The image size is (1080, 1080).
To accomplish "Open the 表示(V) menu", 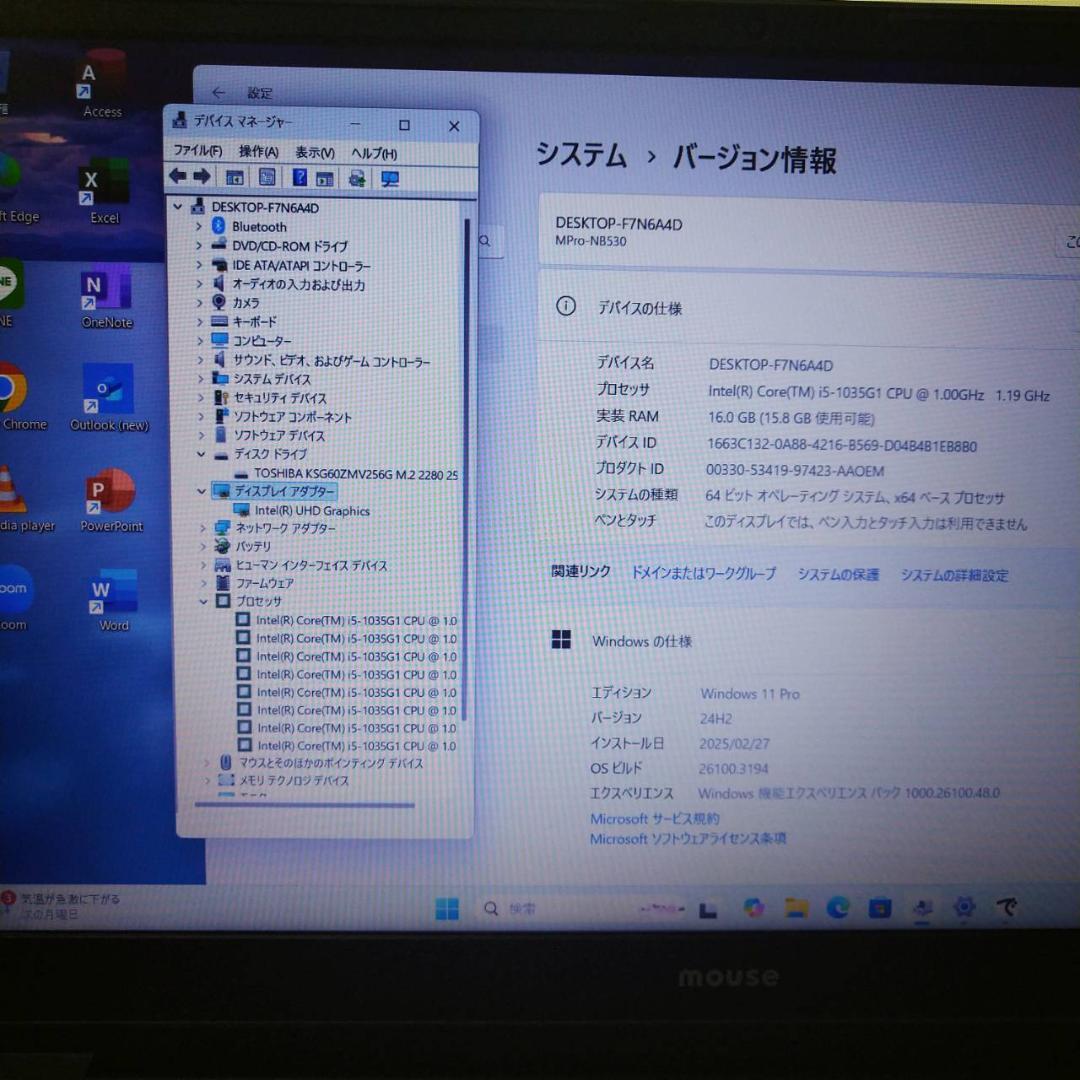I will (x=315, y=152).
